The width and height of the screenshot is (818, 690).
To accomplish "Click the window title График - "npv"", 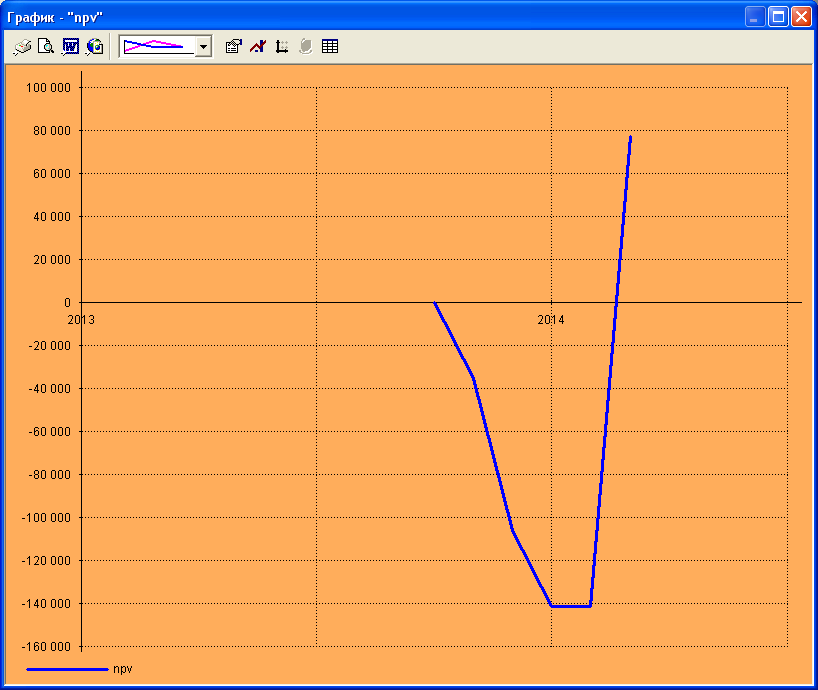I will point(55,18).
